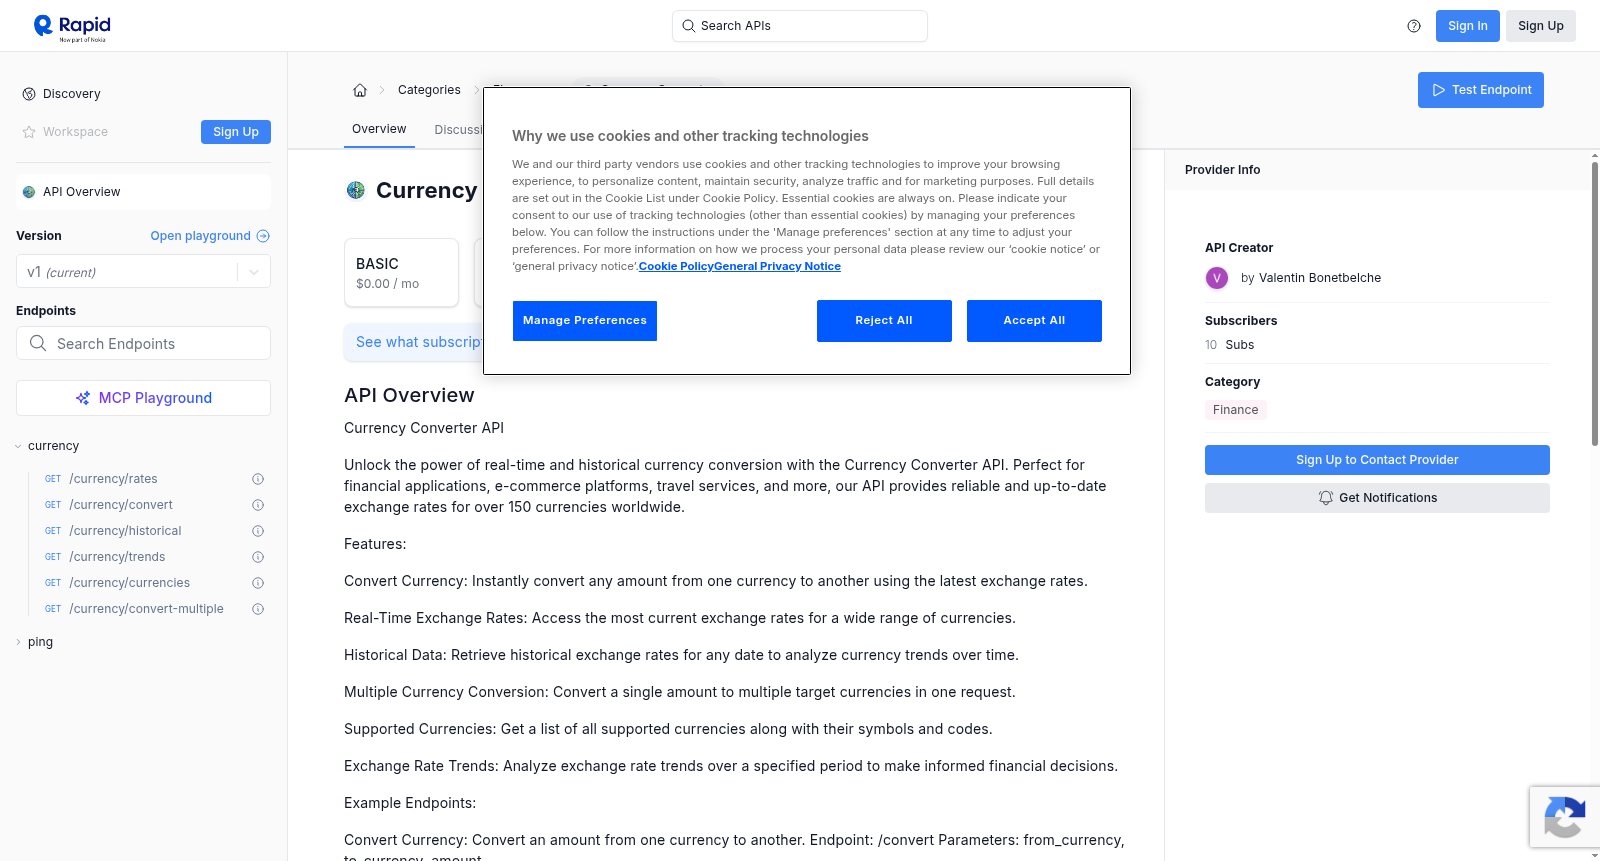Click the Workspace star icon
The image size is (1600, 861).
29,132
